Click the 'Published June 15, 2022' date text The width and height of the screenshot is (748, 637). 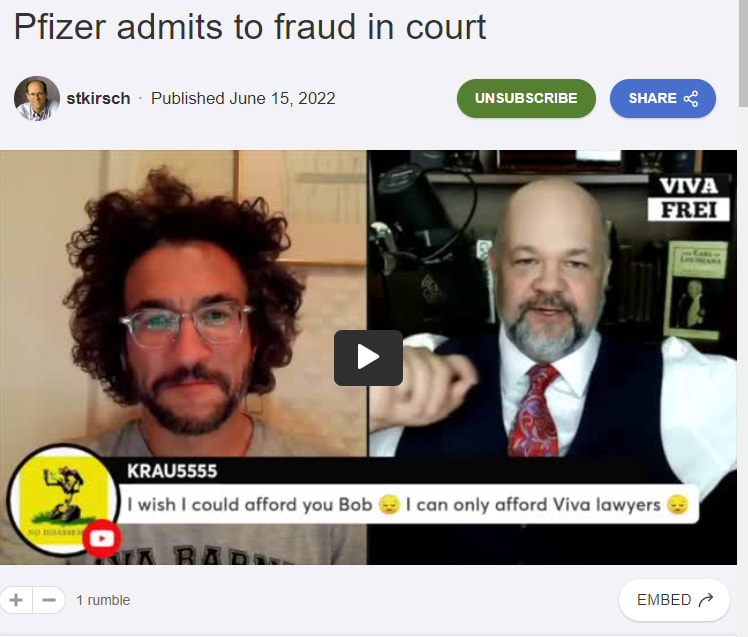243,98
